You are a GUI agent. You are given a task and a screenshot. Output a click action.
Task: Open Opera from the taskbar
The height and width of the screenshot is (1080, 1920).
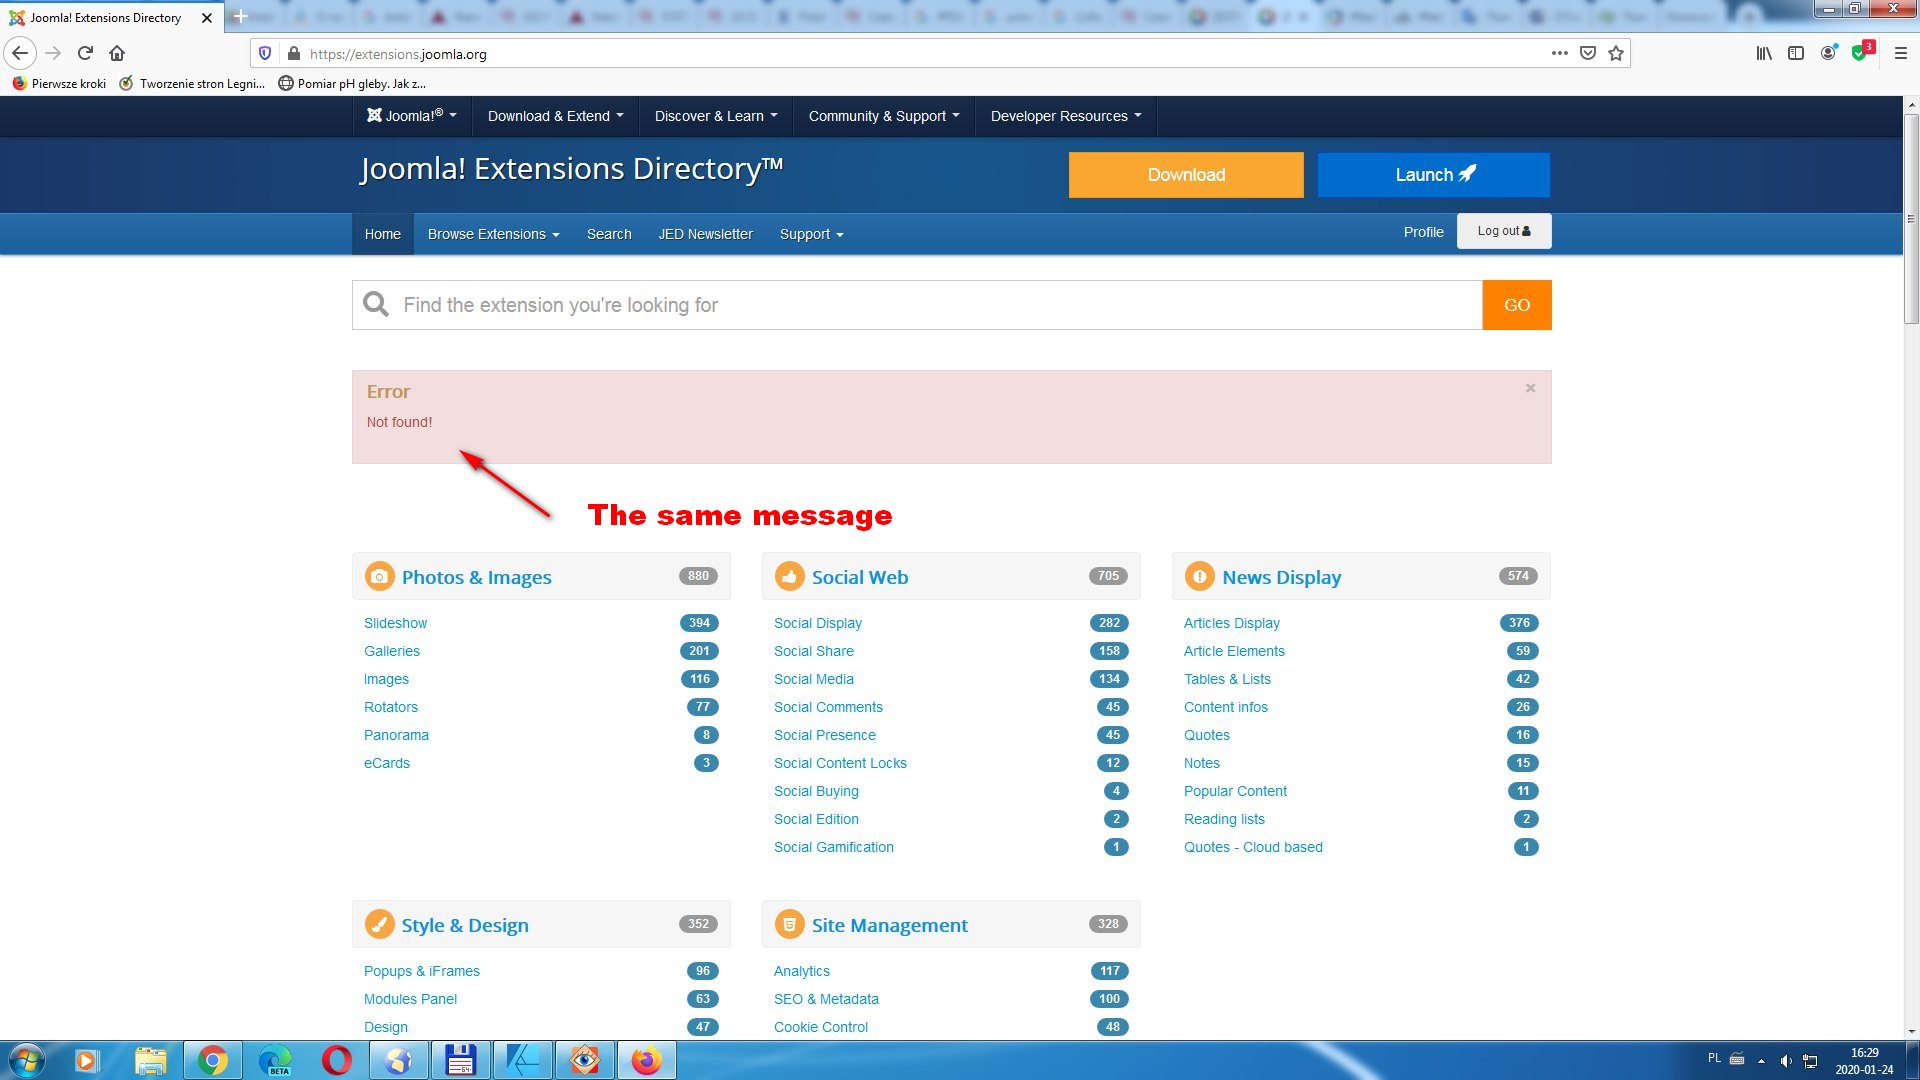click(x=337, y=1060)
